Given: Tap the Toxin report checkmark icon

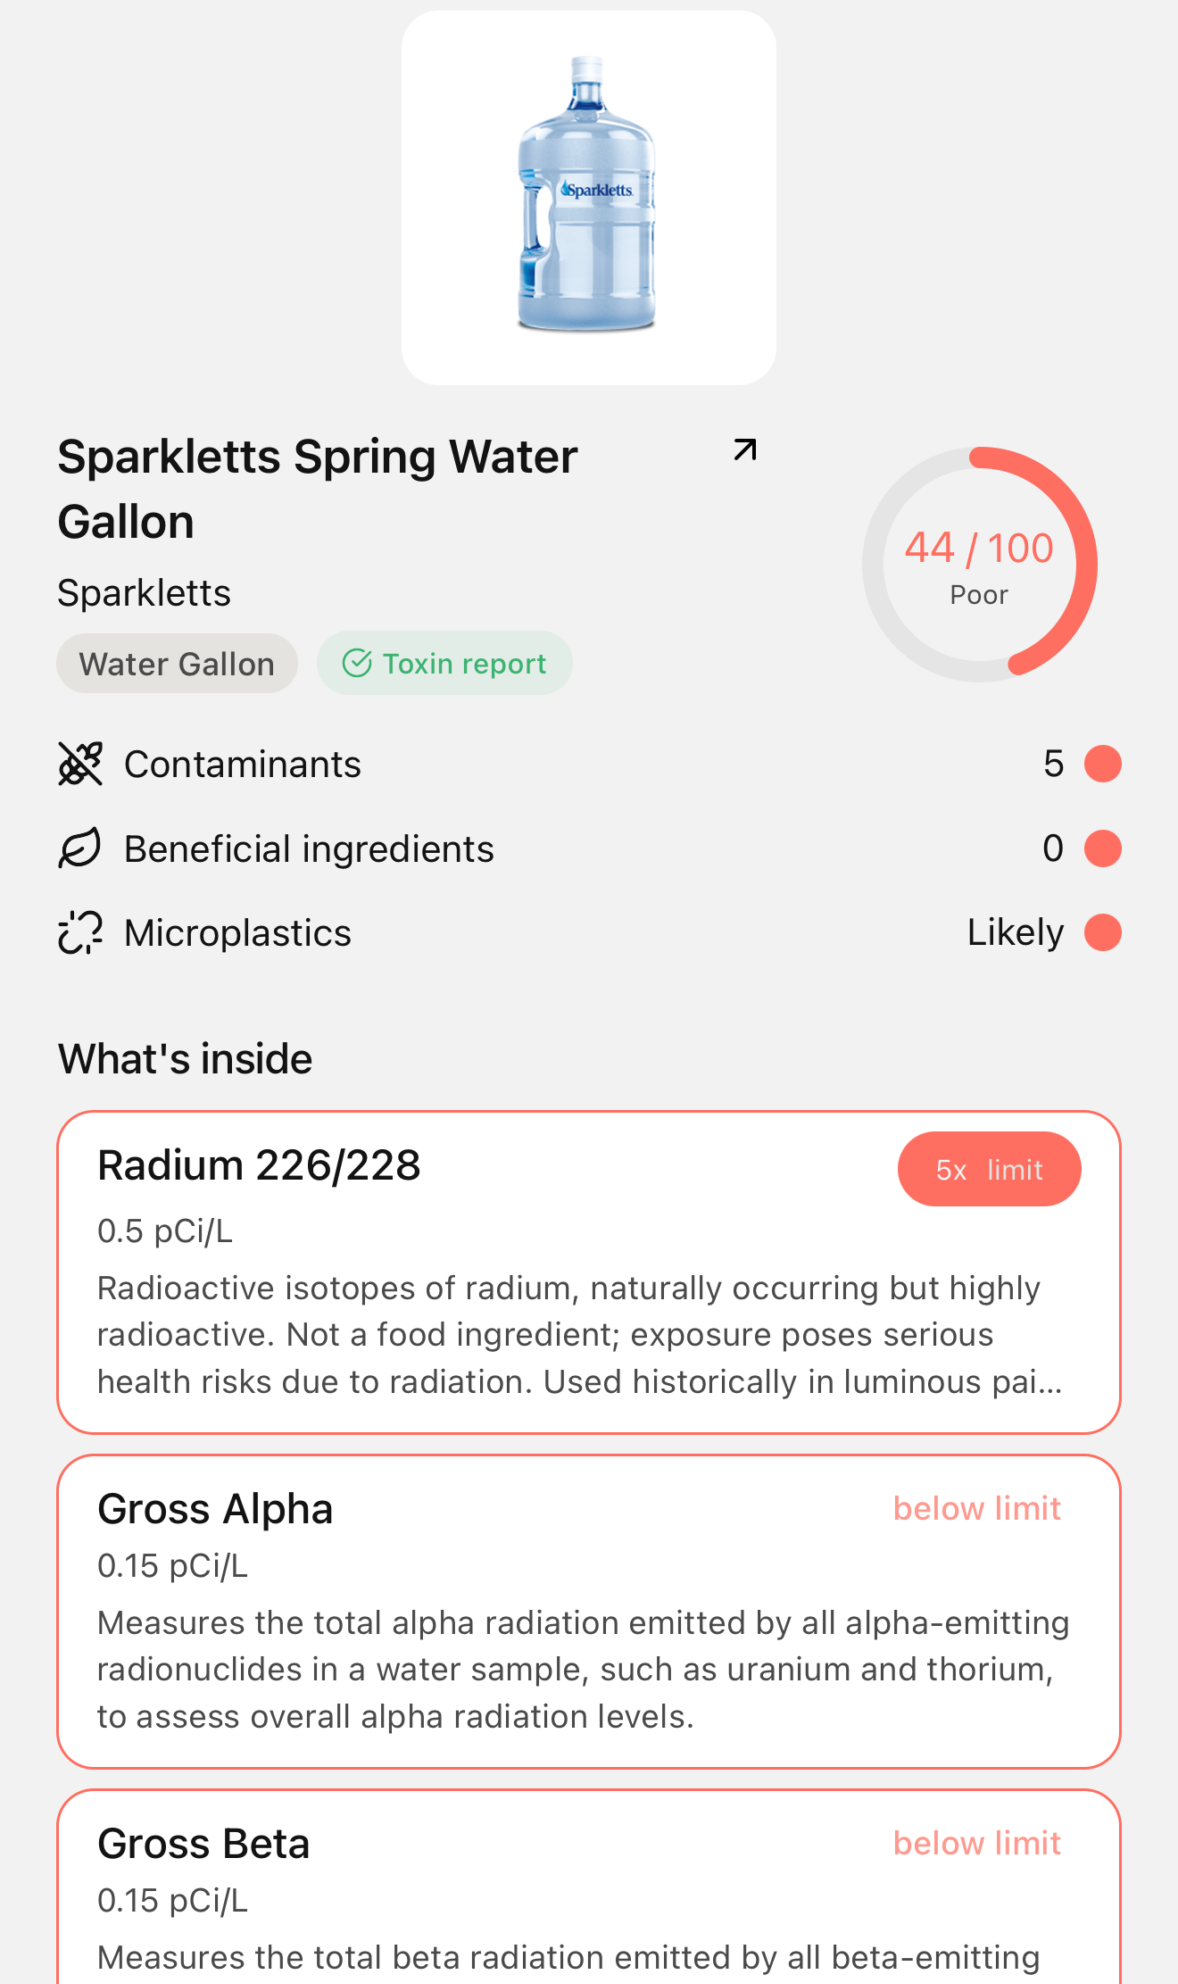Looking at the screenshot, I should [x=357, y=663].
